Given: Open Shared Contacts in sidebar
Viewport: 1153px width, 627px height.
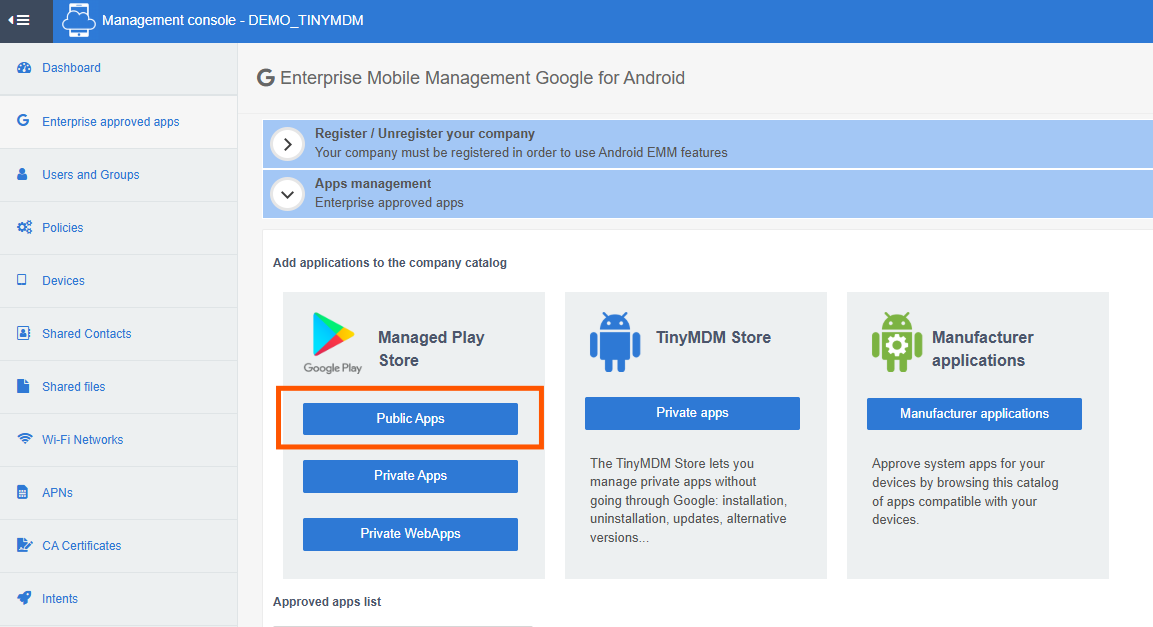Looking at the screenshot, I should 86,334.
